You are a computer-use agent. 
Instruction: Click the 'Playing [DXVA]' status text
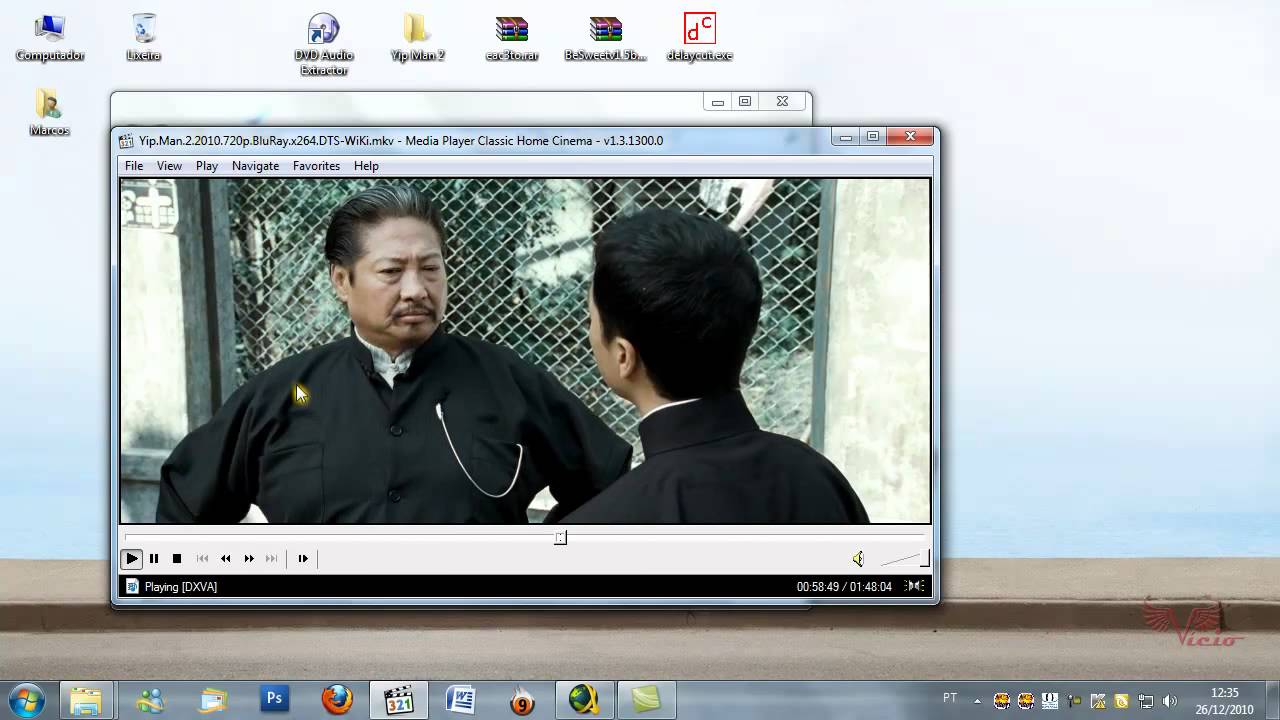pos(181,587)
